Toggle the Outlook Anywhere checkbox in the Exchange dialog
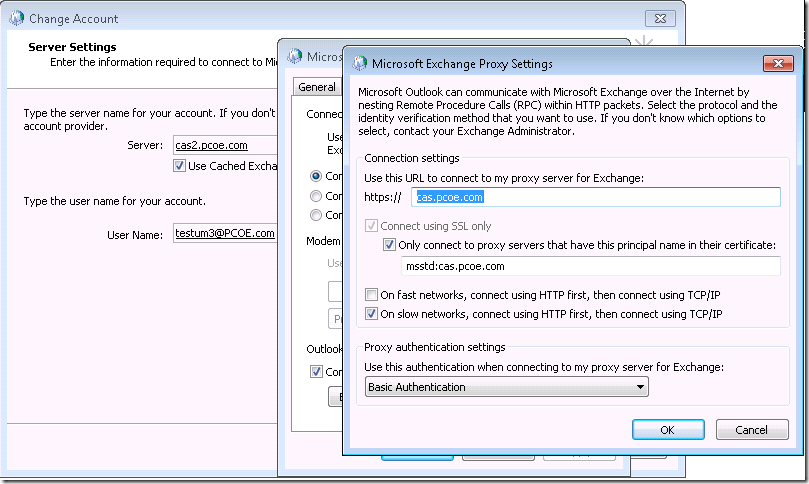809x484 pixels. coord(316,372)
